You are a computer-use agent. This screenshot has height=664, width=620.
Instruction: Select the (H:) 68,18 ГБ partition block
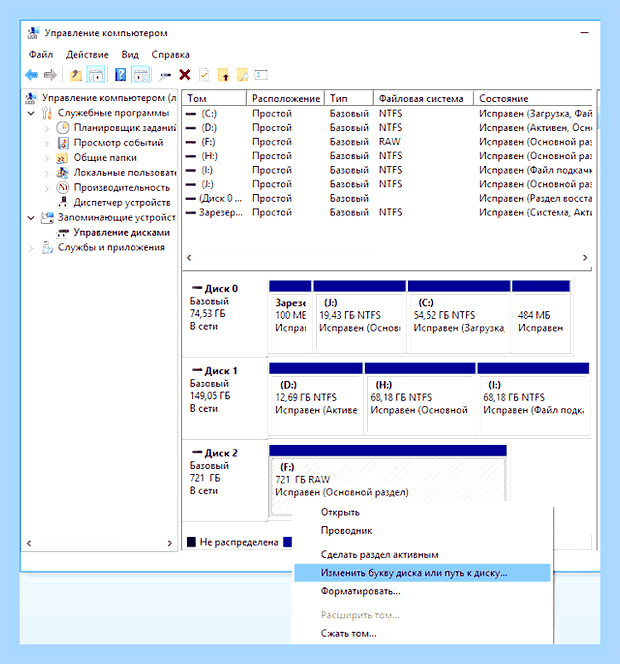[x=420, y=398]
